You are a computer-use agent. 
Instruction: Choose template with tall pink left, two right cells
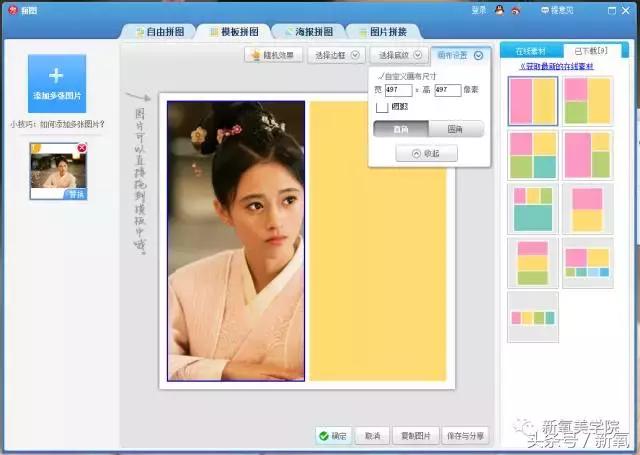[x=588, y=155]
